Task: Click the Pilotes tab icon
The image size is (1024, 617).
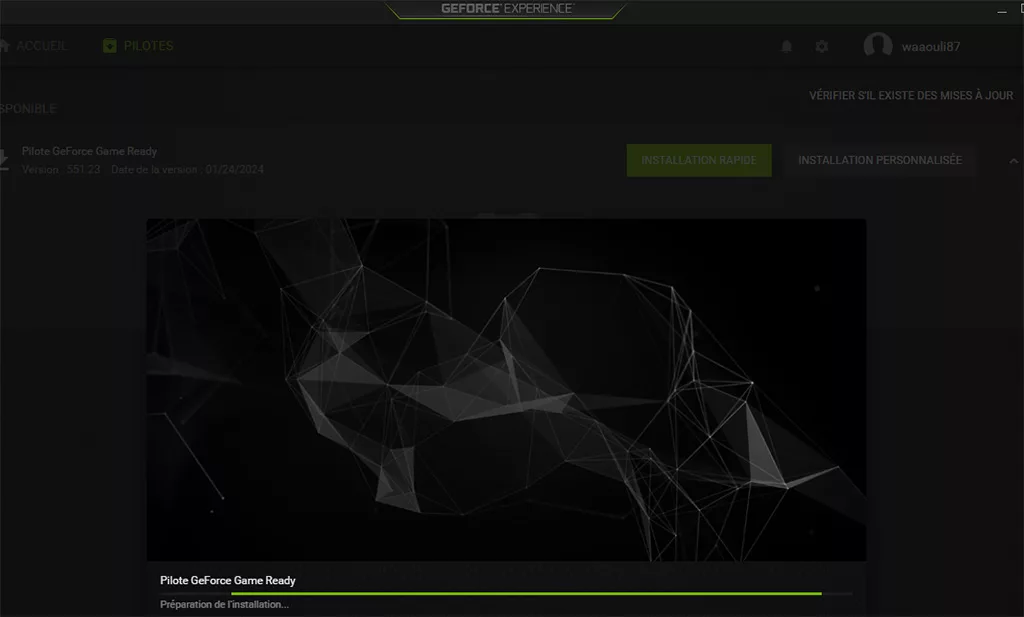Action: click(x=110, y=46)
